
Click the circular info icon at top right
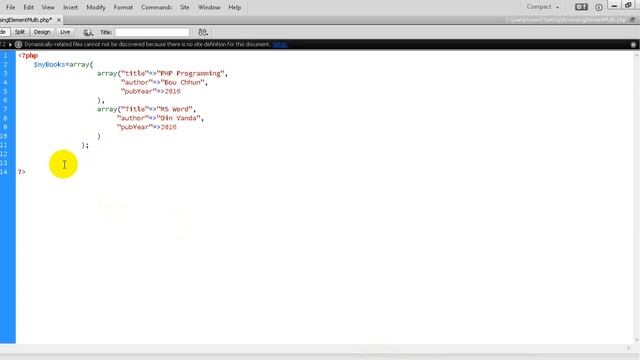598,7
